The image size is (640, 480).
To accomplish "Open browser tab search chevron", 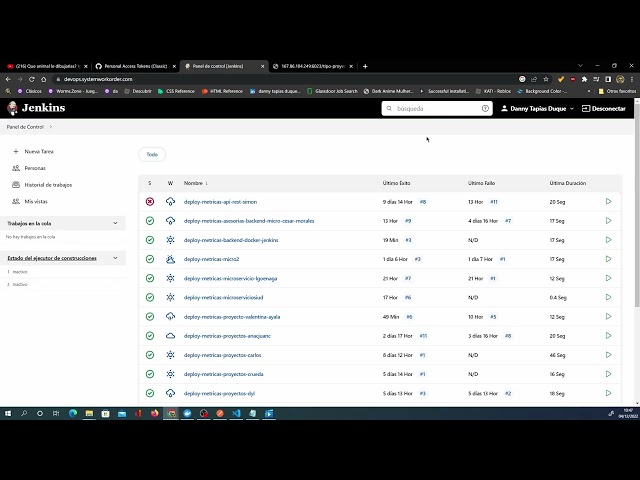I will click(x=580, y=66).
